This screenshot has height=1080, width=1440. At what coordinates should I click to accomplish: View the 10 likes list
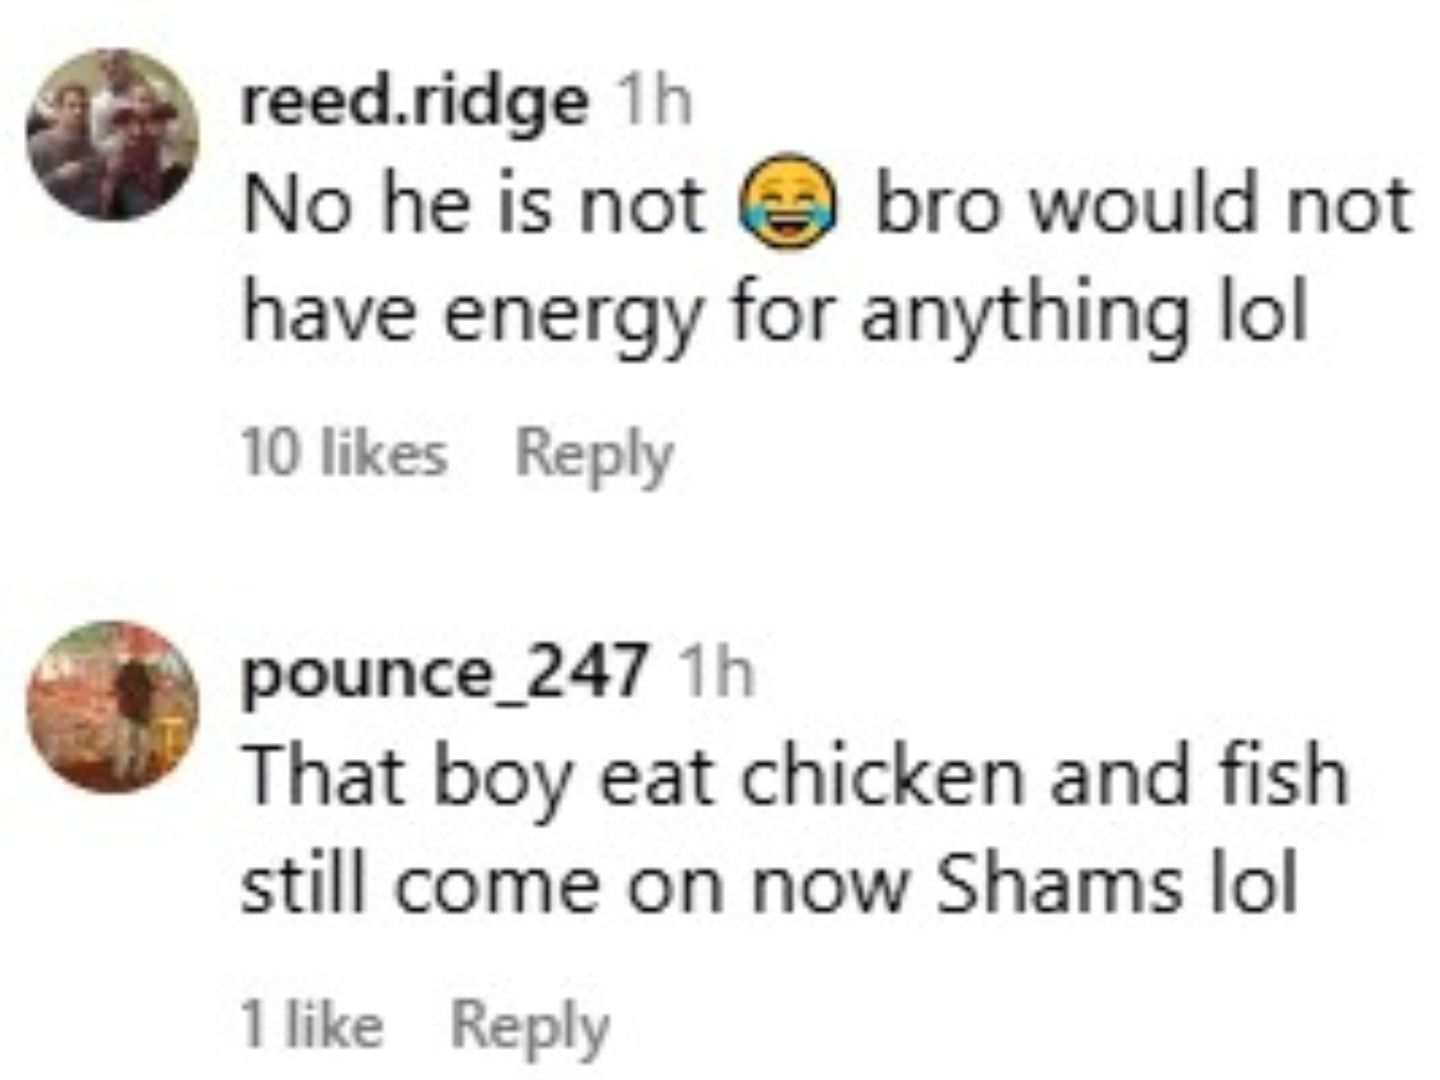pos(344,455)
